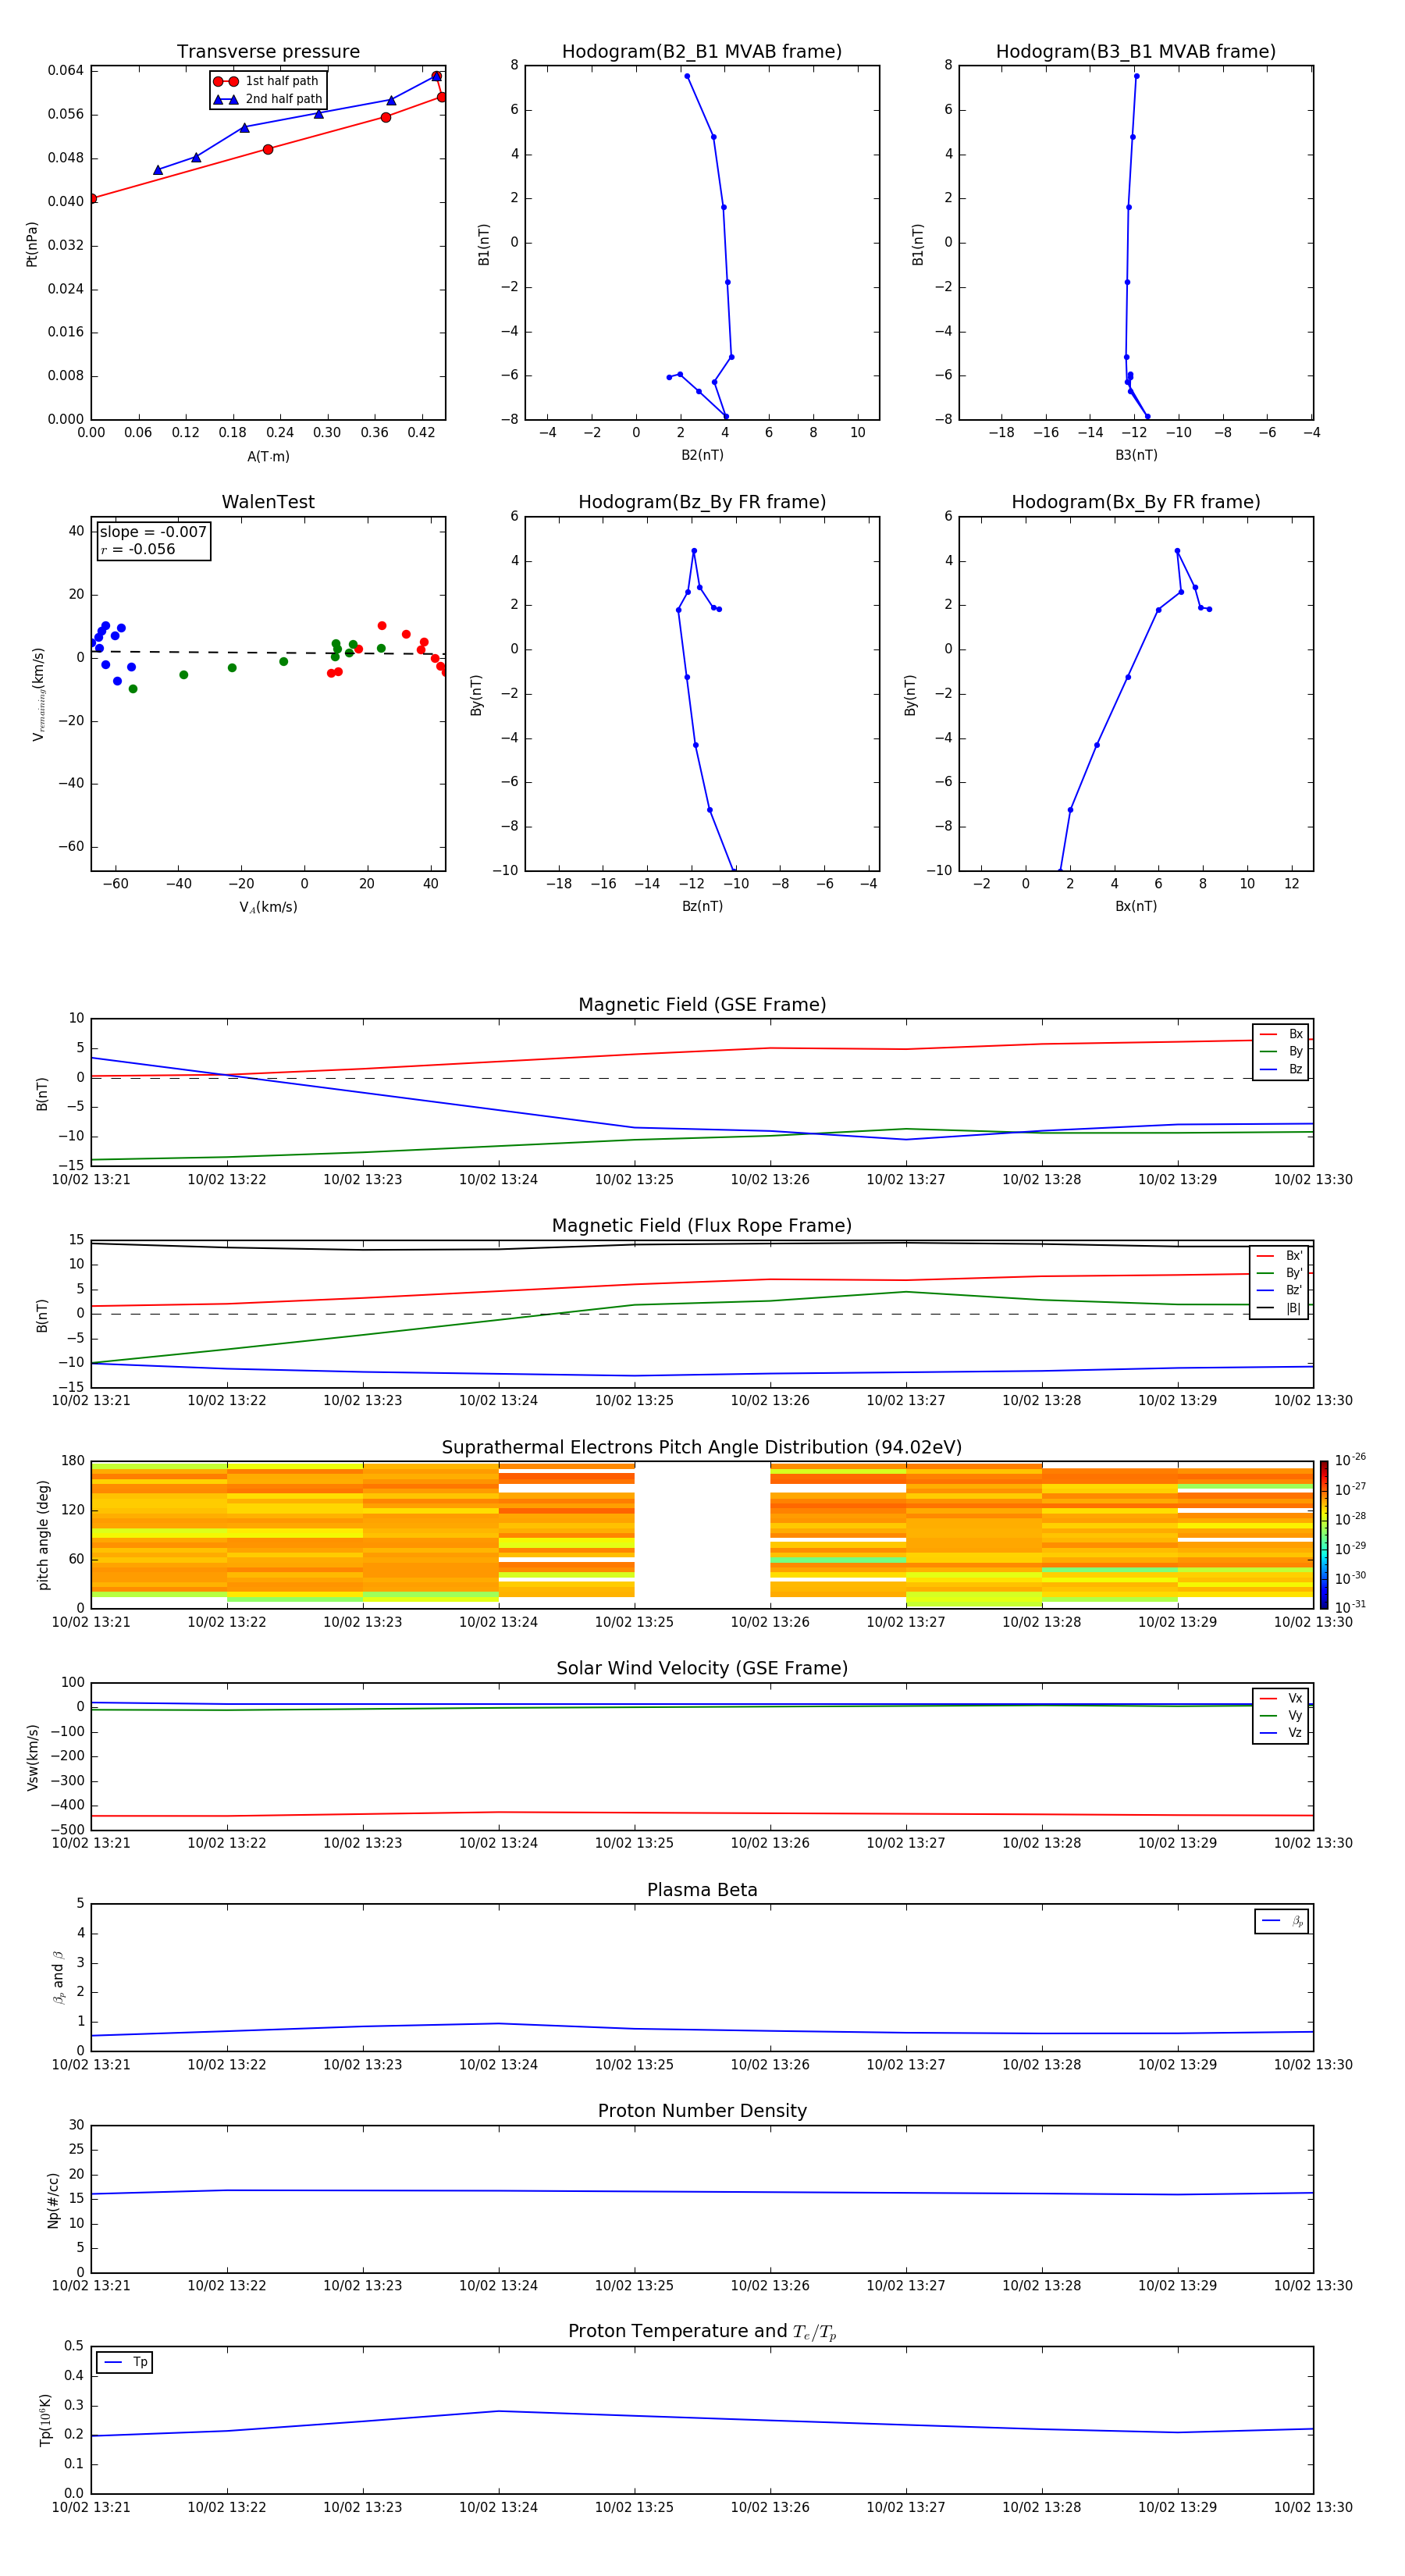Click the Suprathermal Electrons Pitch Angle title

[x=702, y=1448]
